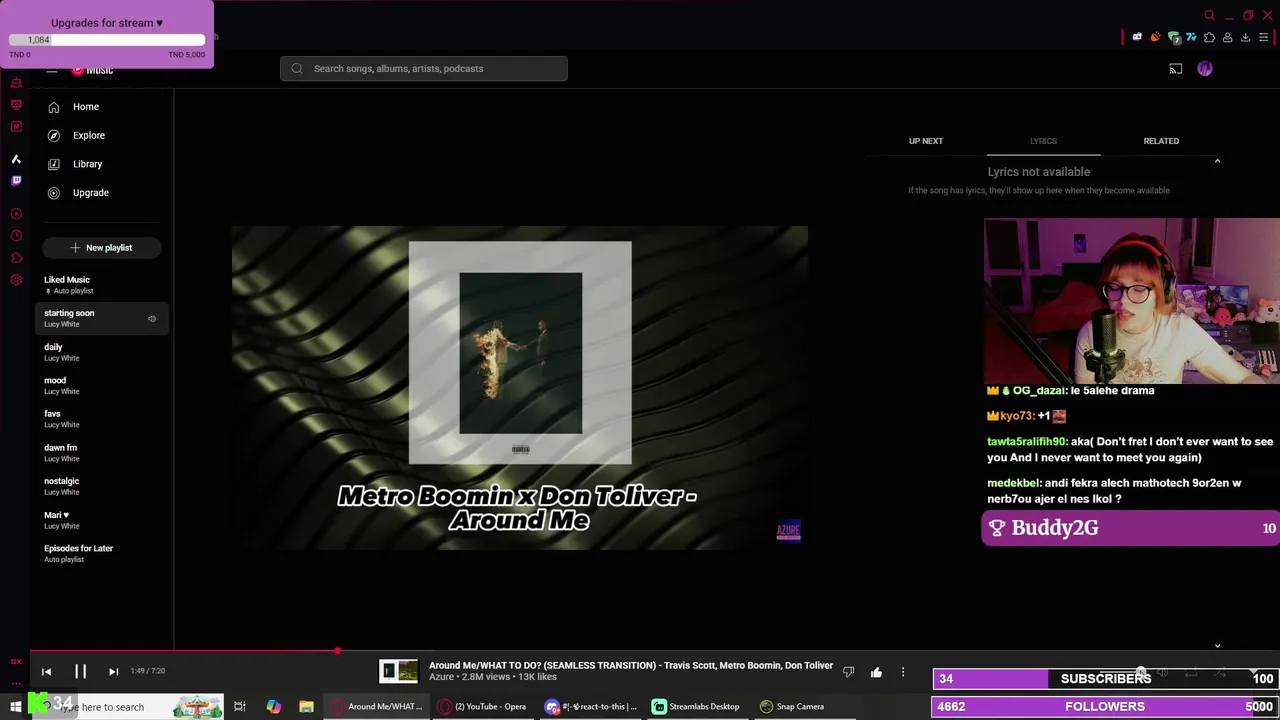Viewport: 1280px width, 720px height.
Task: Dislike the current song
Action: pos(848,672)
